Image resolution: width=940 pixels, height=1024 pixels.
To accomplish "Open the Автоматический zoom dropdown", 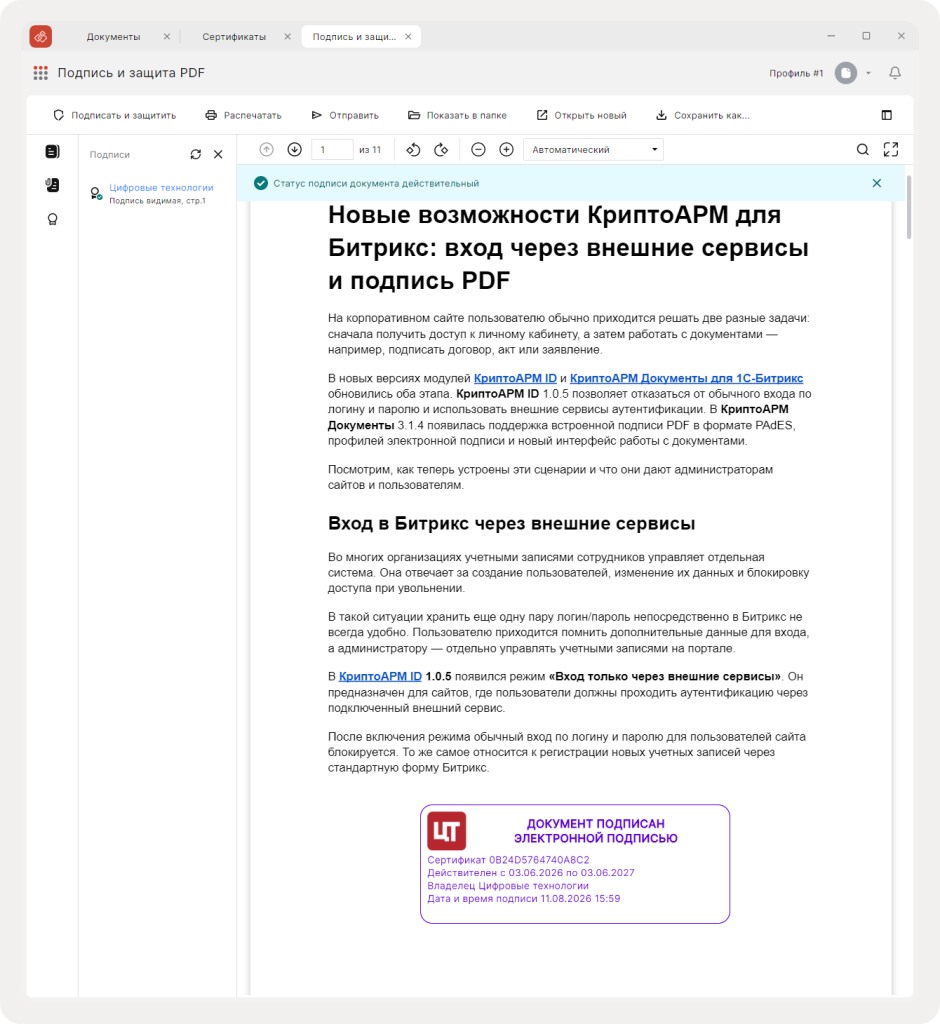I will (593, 150).
